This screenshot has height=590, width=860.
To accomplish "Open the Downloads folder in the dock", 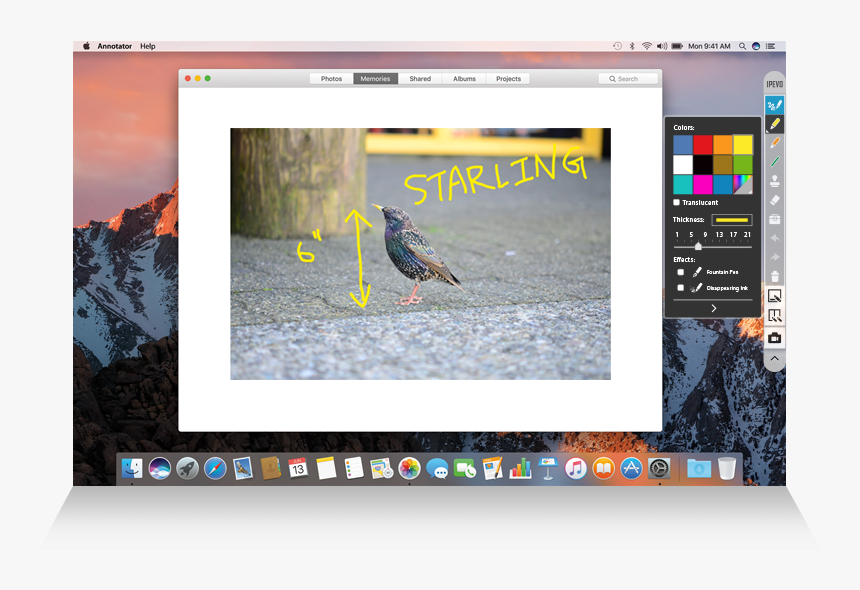I will (699, 469).
